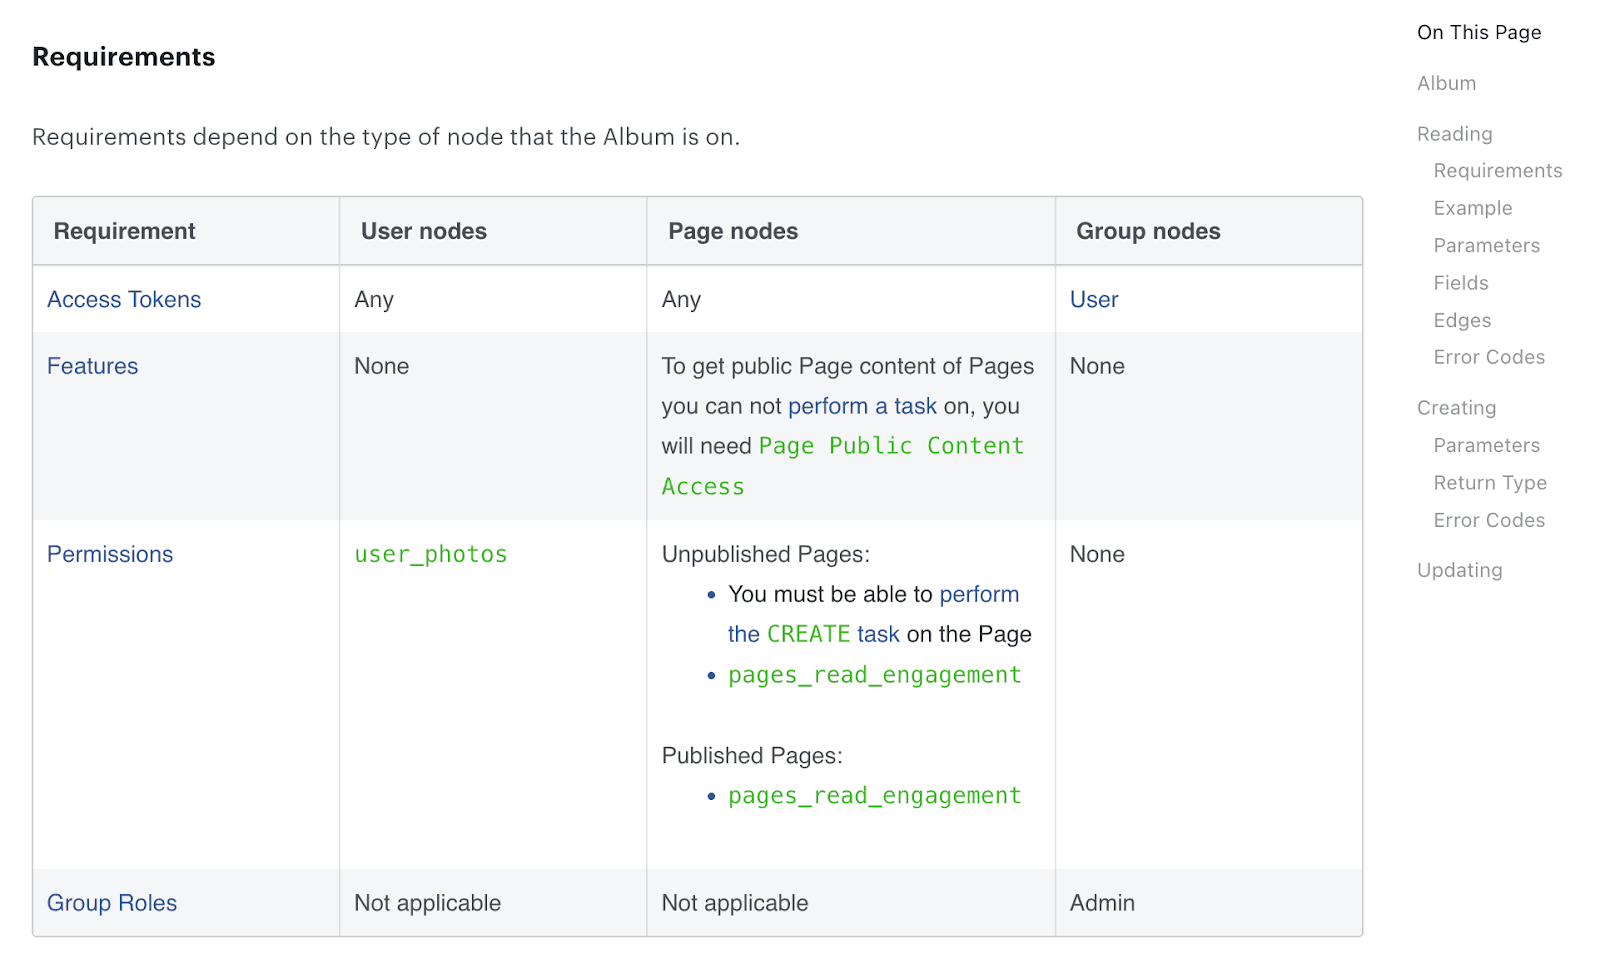
Task: Go to Example section in sidebar
Action: [1472, 209]
